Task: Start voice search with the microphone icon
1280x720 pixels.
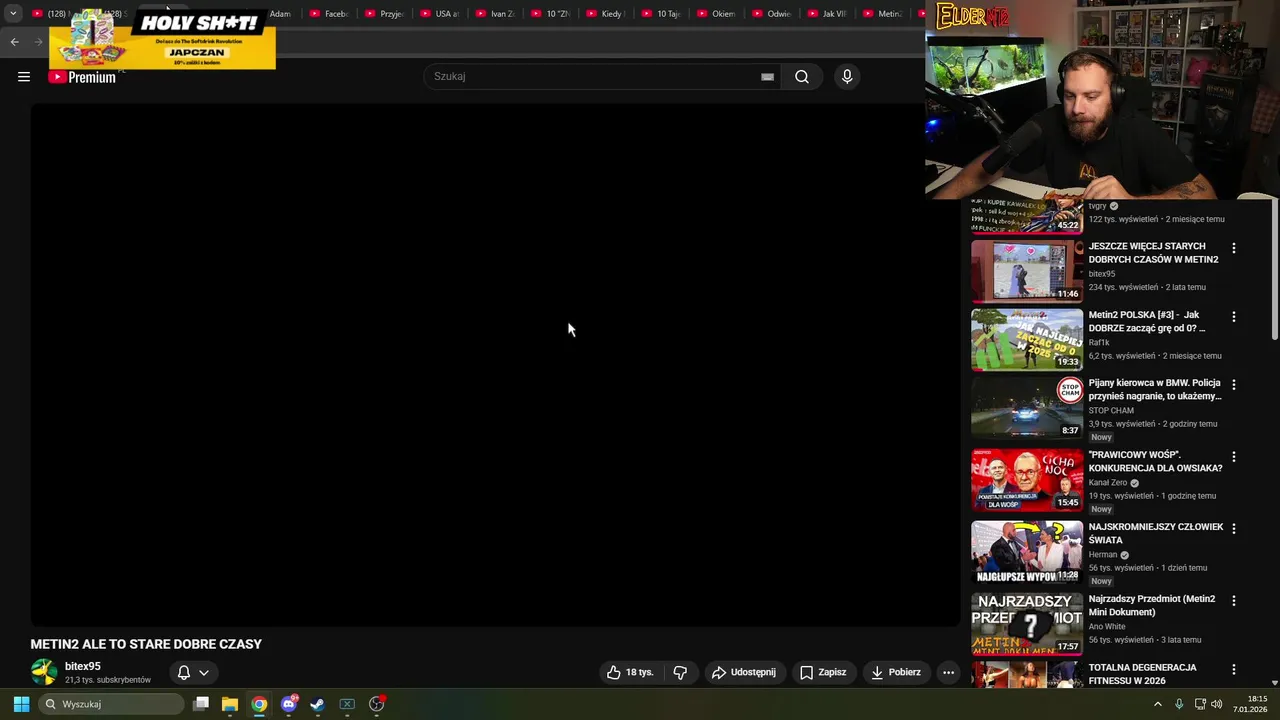Action: pos(847,77)
